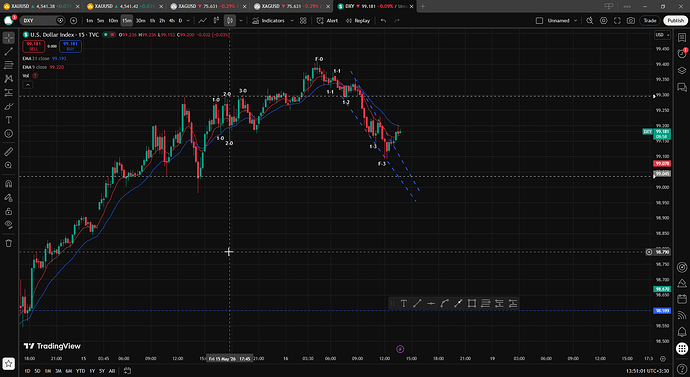690x377 pixels.
Task: Expand the timeframe interval dropdown
Action: pos(188,21)
